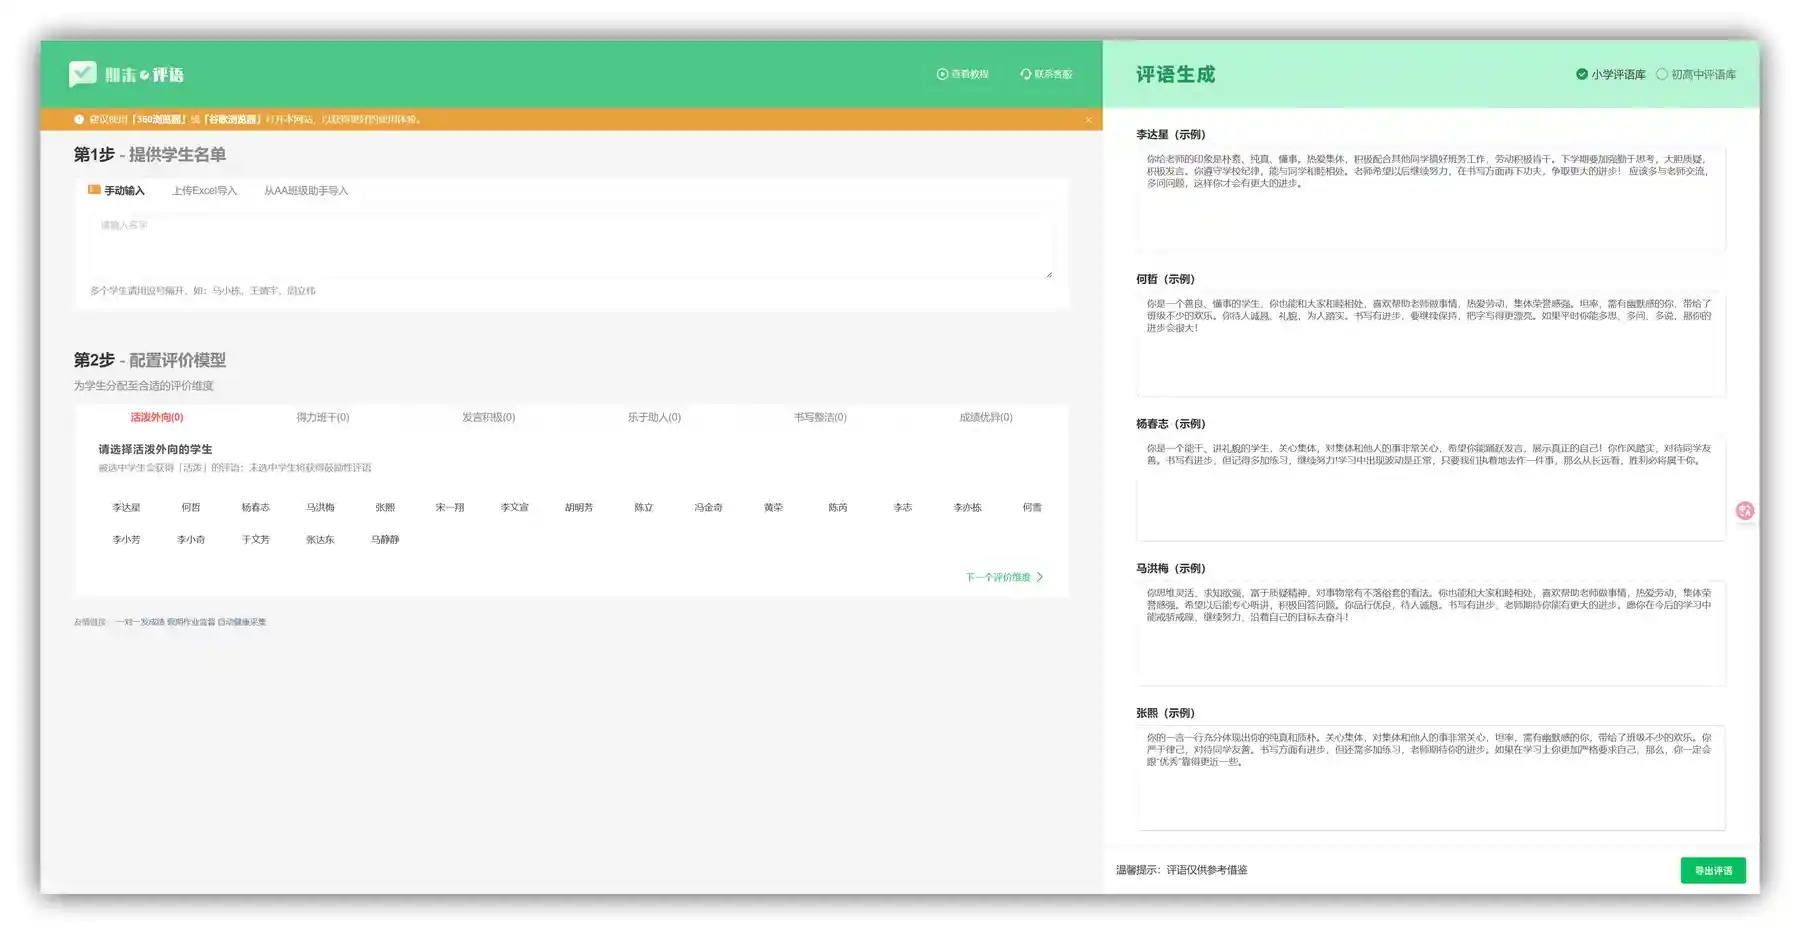Open the 得力班干(0) evaluation dimension tab

[322, 418]
